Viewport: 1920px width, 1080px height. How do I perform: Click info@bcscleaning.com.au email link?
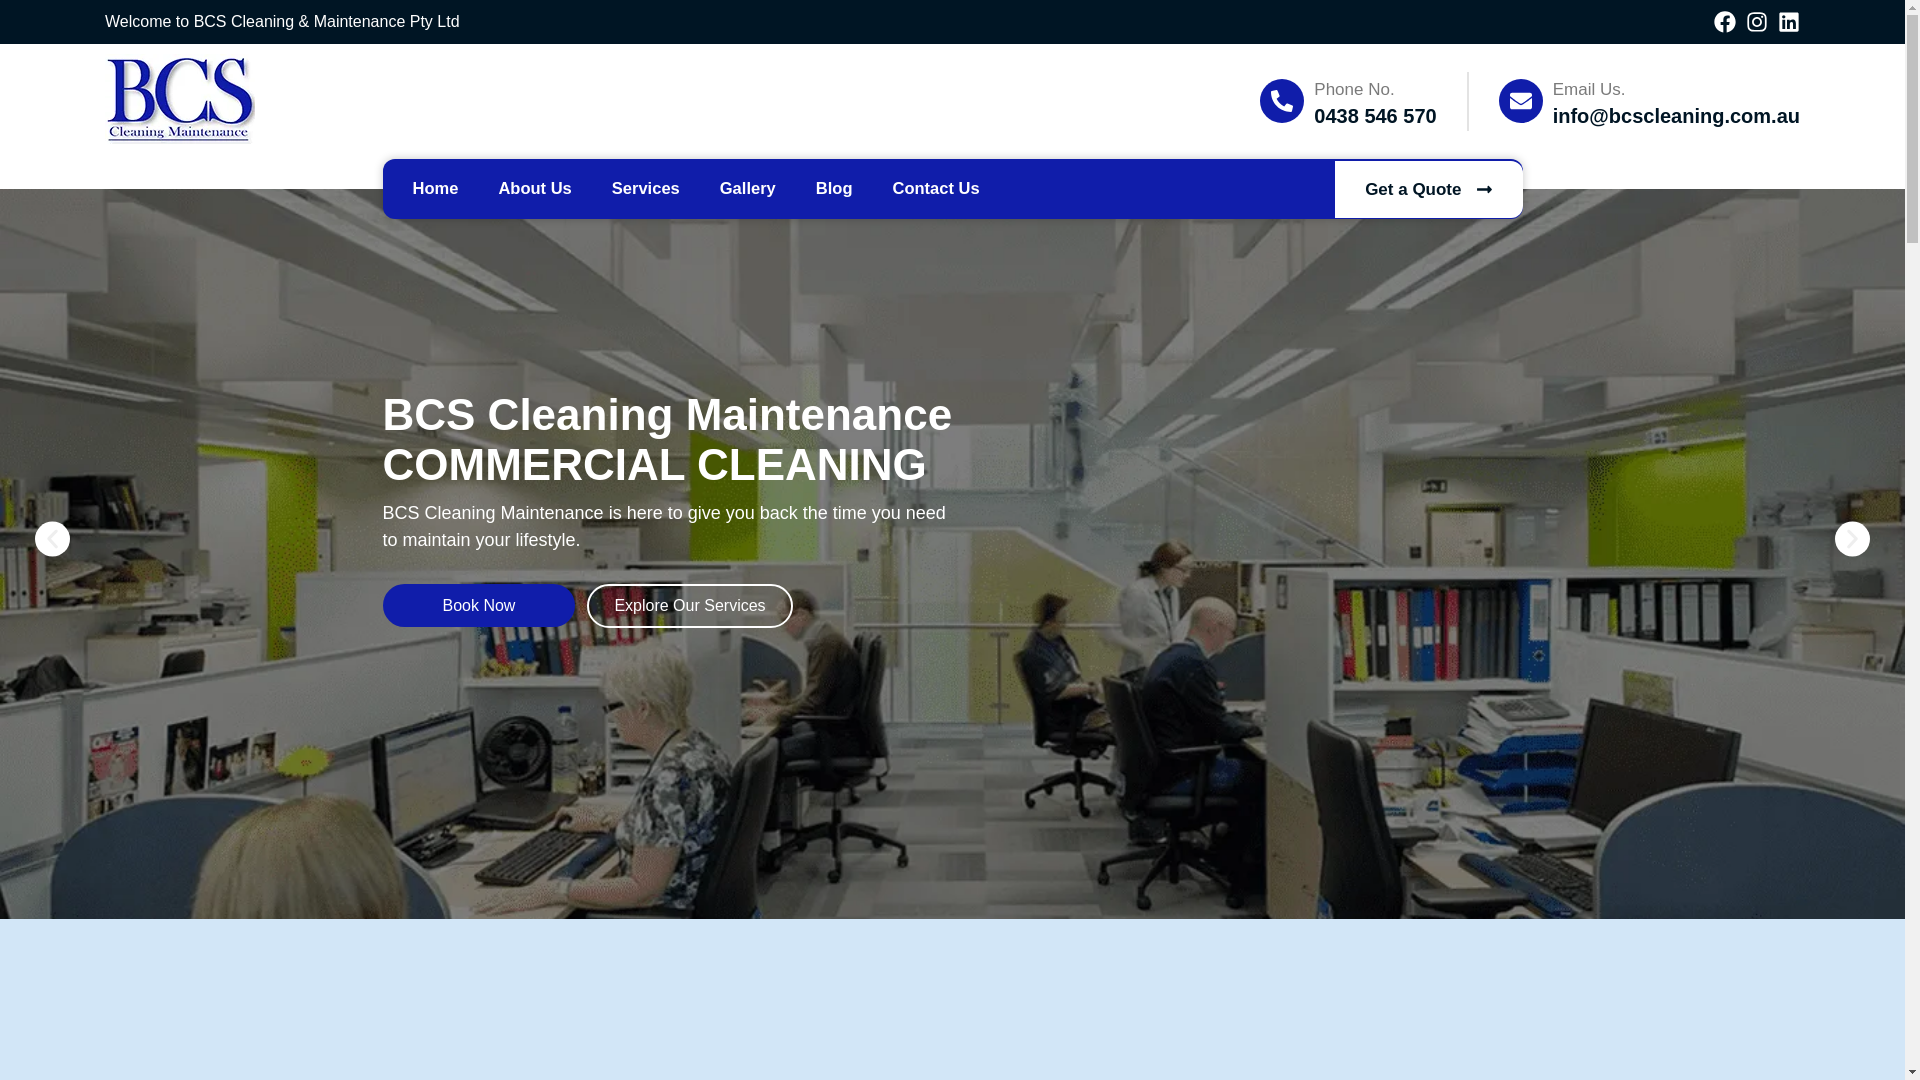[1675, 116]
